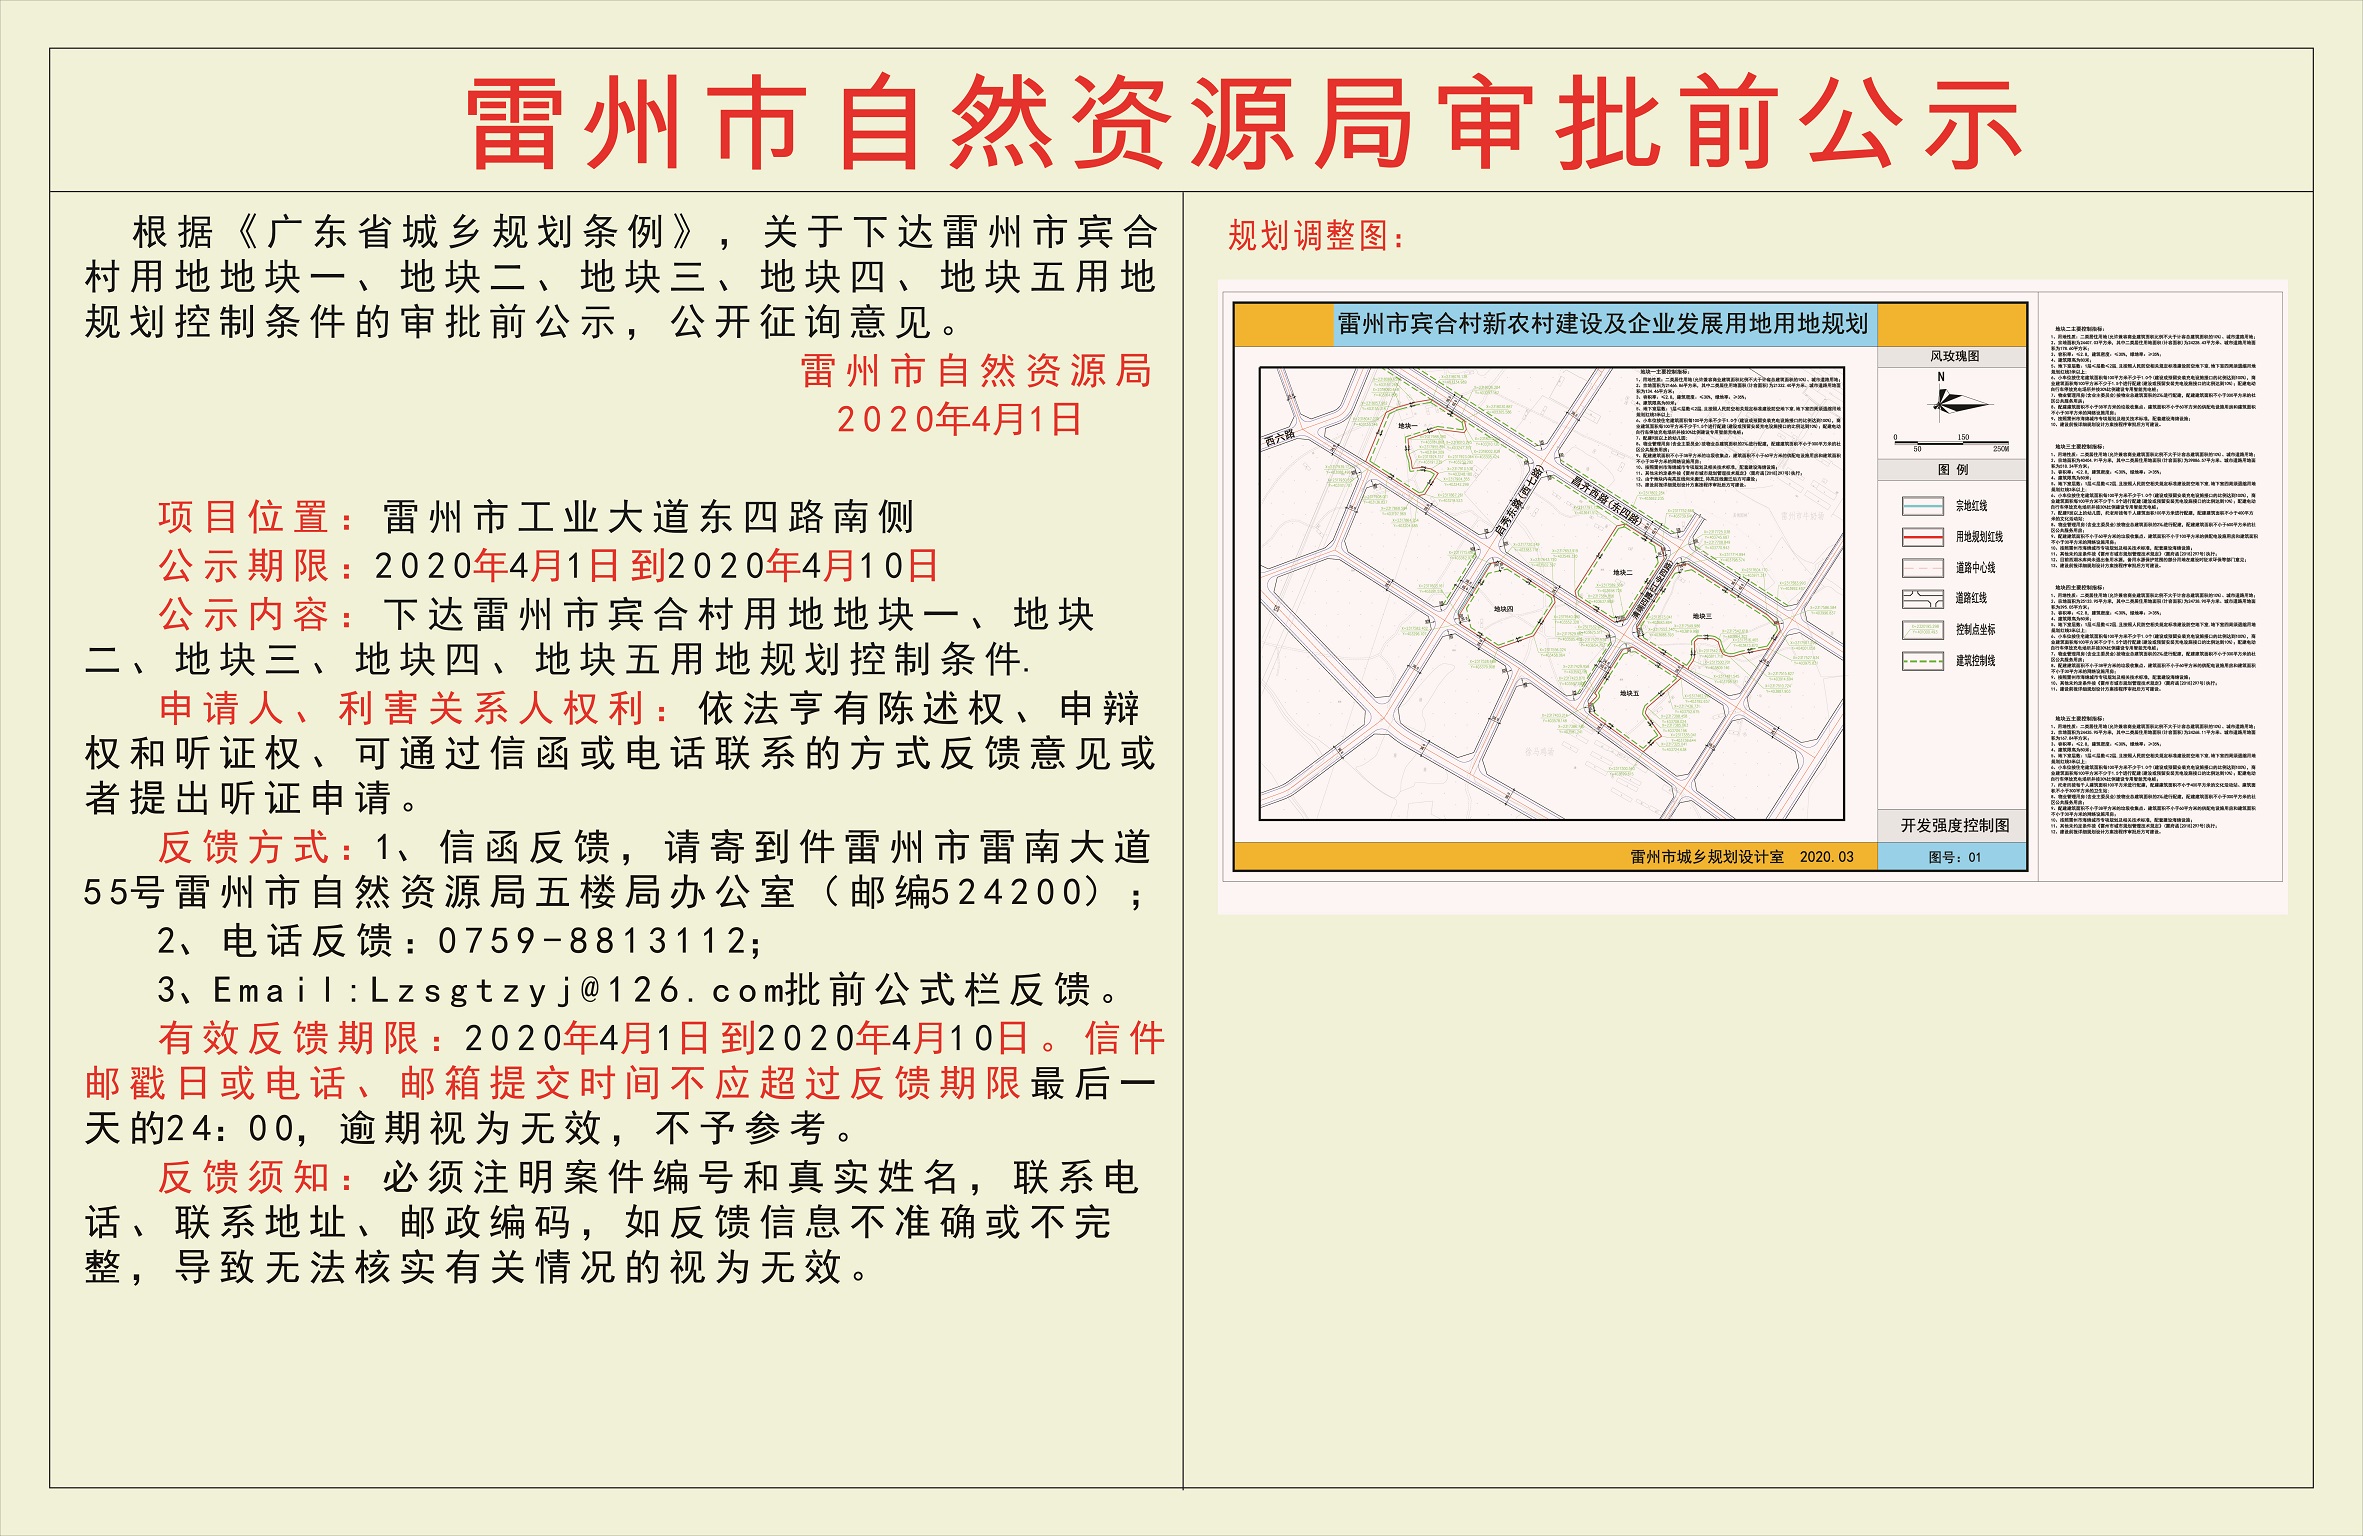This screenshot has width=2363, height=1536.
Task: Click the 用地规划红线 red legend swatch
Action: (1922, 537)
